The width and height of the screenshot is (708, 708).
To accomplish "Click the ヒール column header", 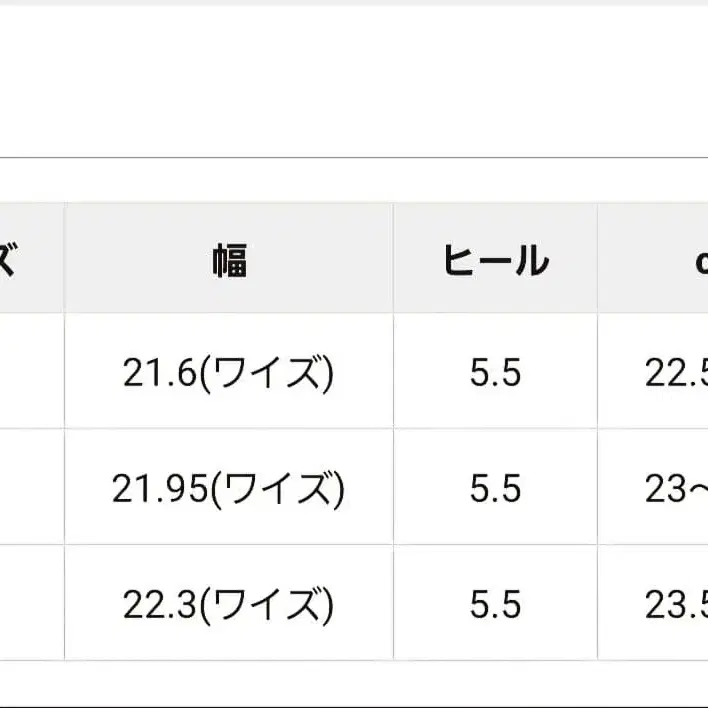I will click(495, 259).
